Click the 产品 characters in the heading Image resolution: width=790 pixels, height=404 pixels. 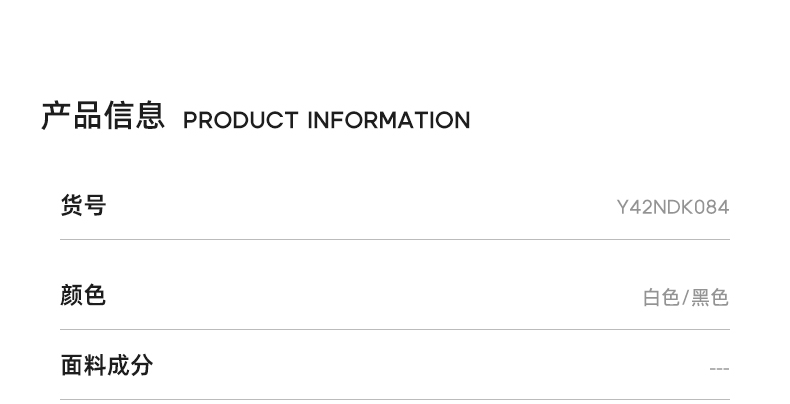click(x=71, y=116)
